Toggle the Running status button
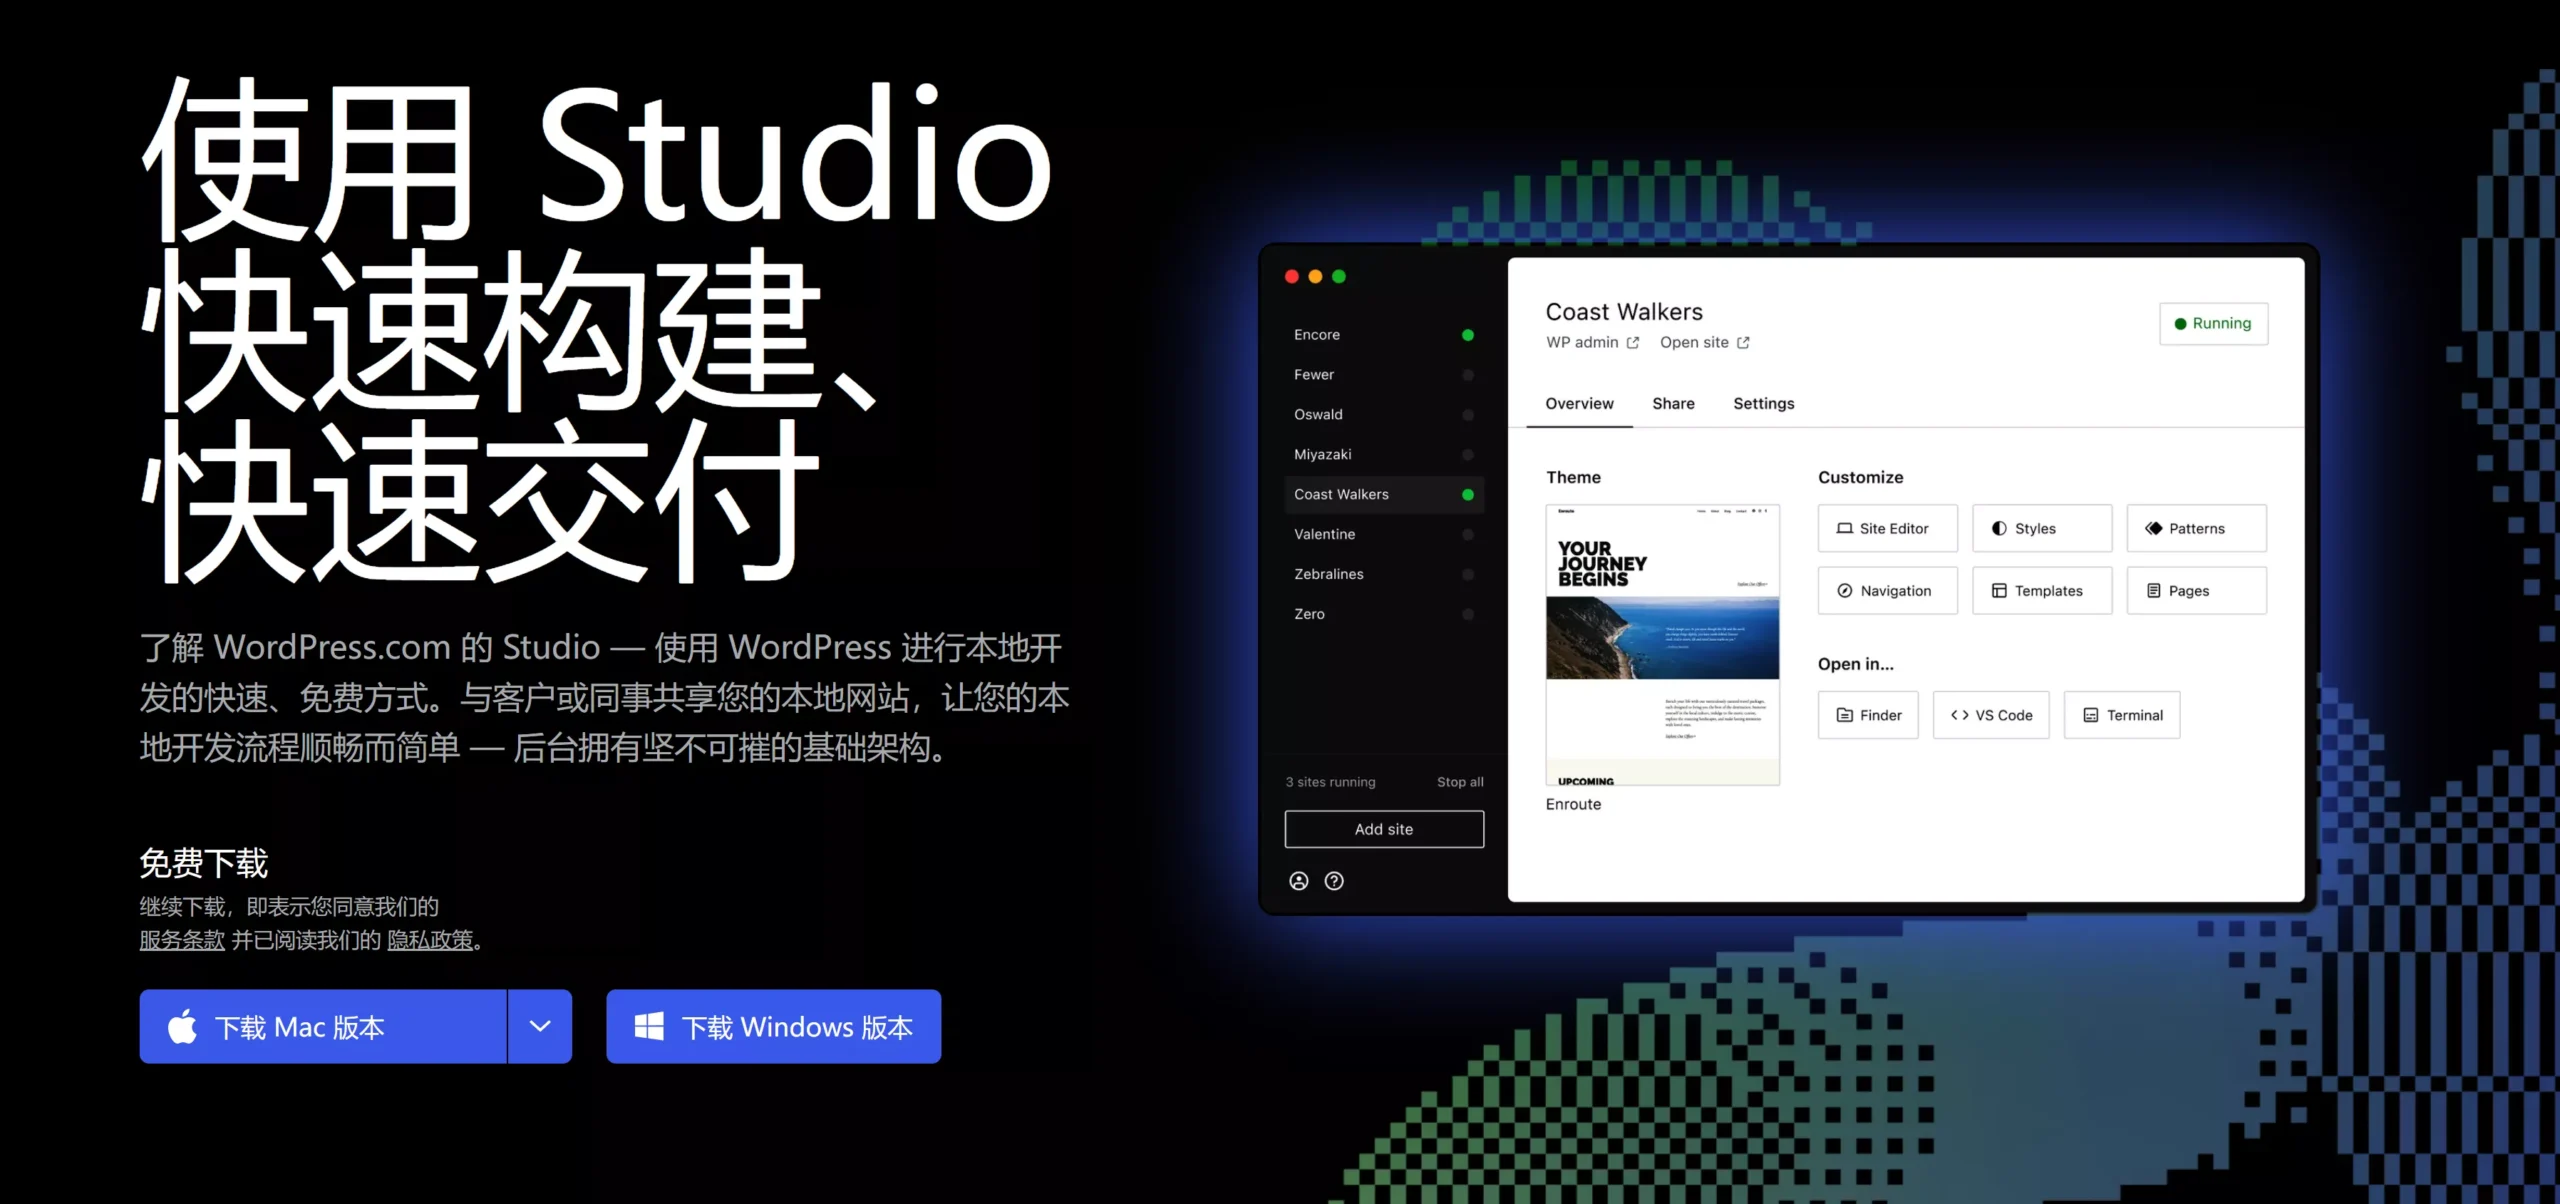The image size is (2560, 1204). pyautogui.click(x=2213, y=324)
